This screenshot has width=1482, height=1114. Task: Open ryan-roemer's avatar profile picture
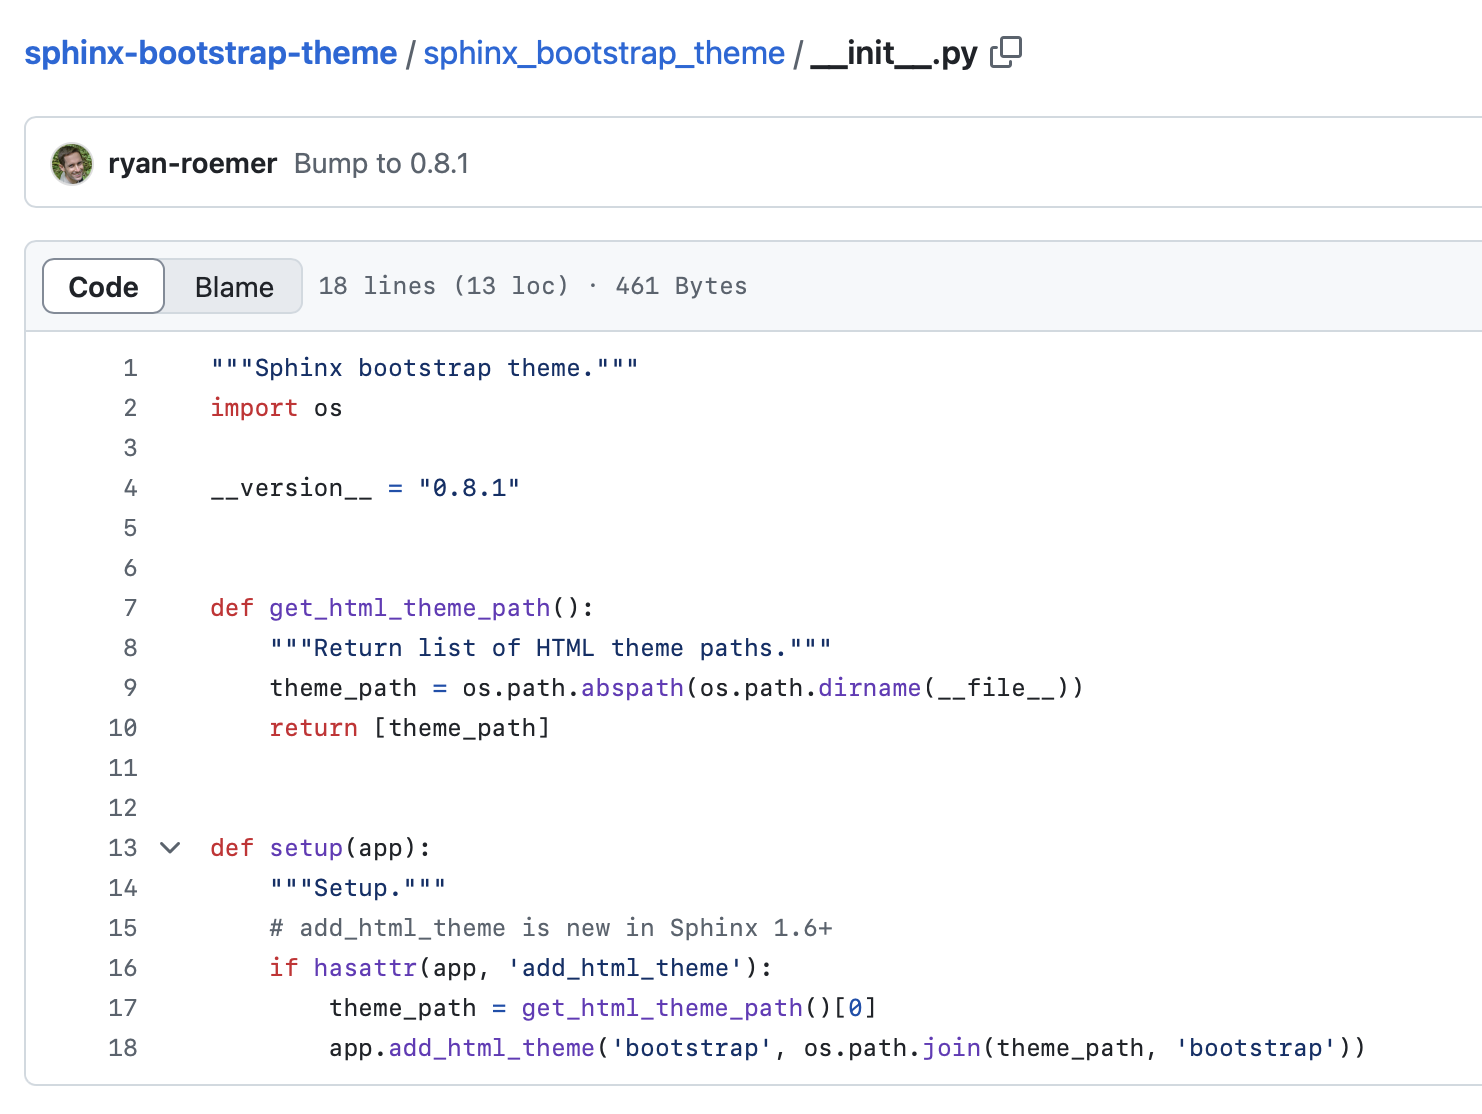pyautogui.click(x=72, y=164)
